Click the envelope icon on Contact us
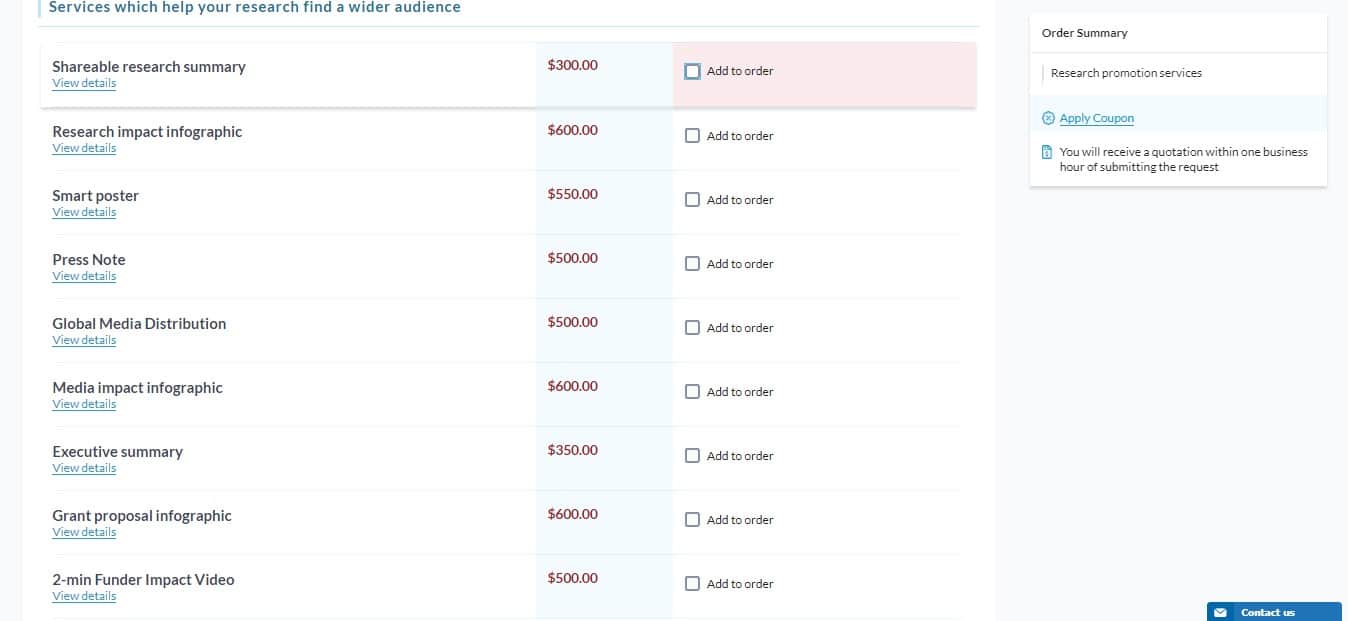The height and width of the screenshot is (621, 1348). click(x=1220, y=613)
